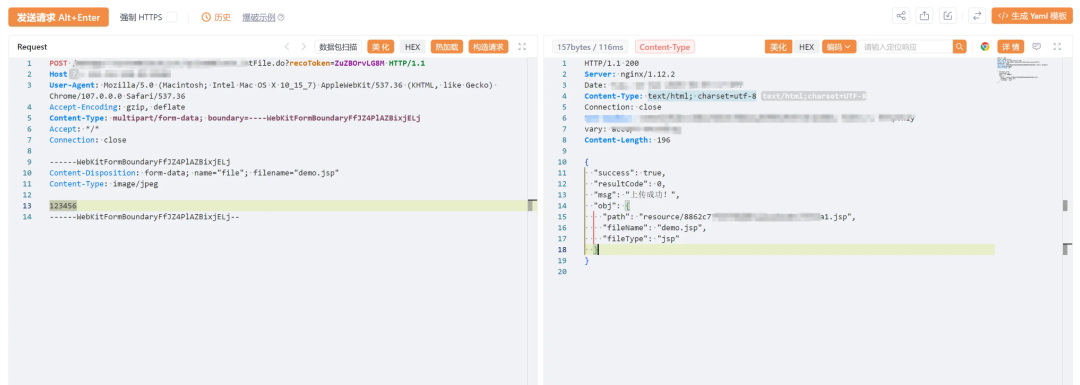Click the 数据包扫描 button
Screen dimensions: 1080x385
coord(339,47)
